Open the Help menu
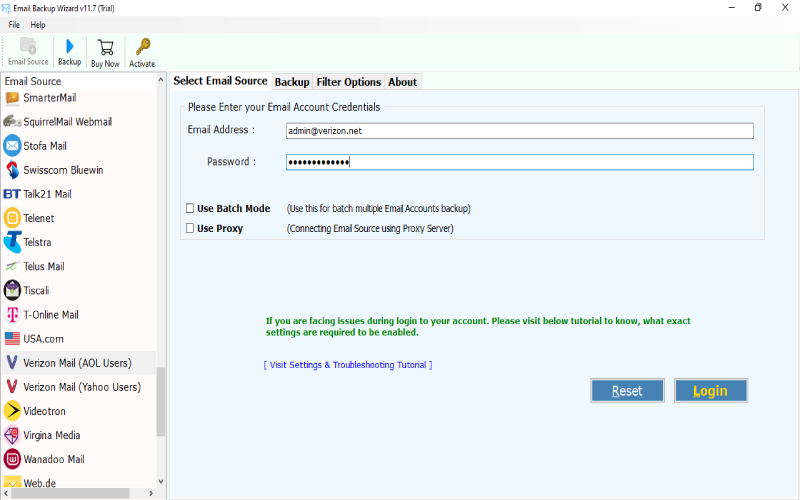This screenshot has height=500, width=800. coord(38,24)
